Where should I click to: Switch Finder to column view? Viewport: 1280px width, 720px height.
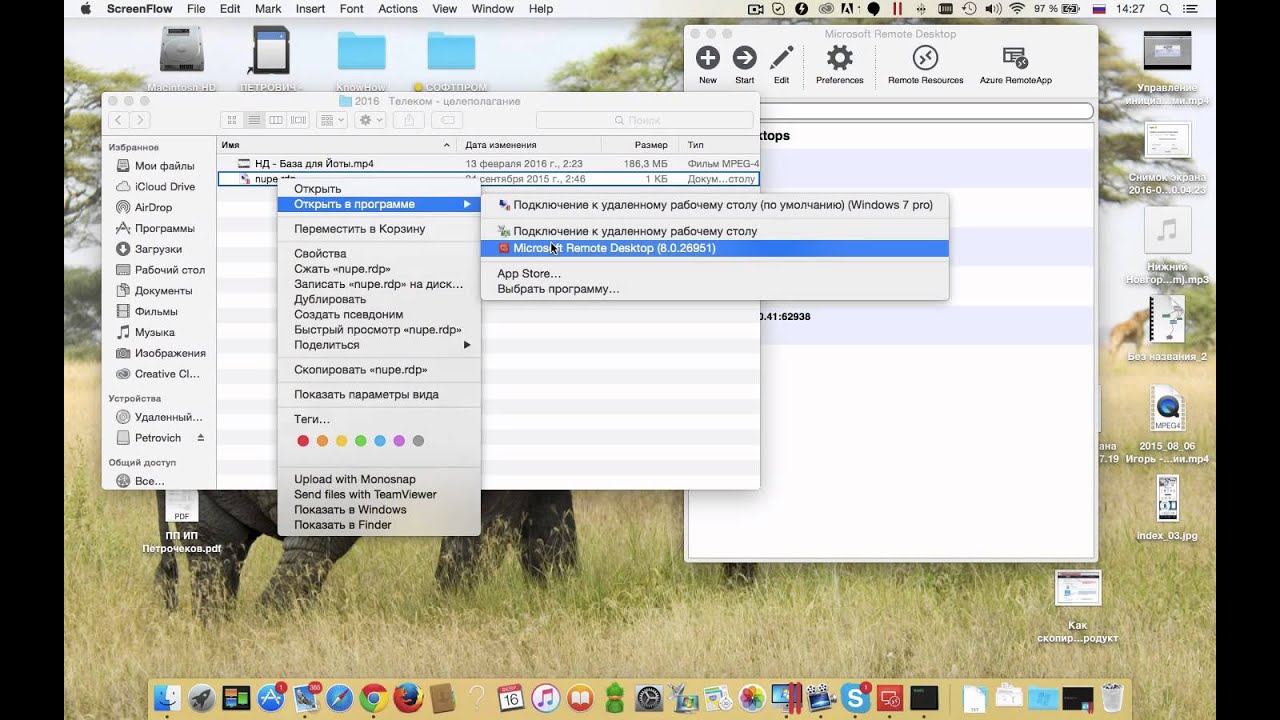point(276,120)
